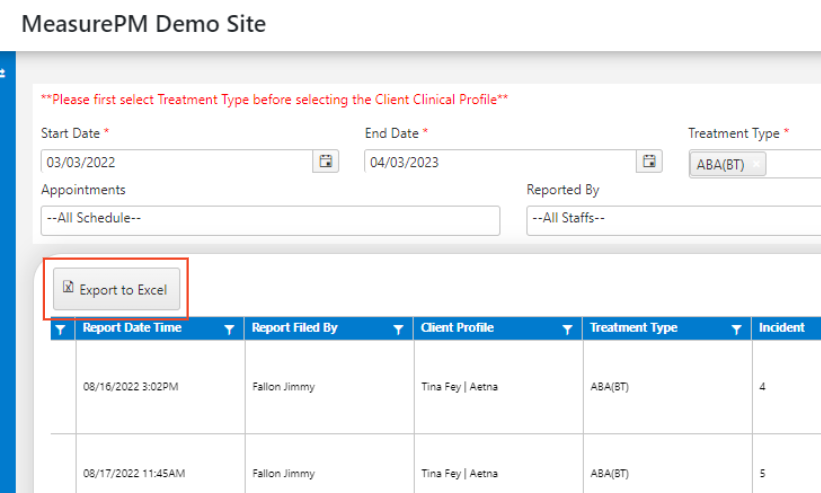Sort by Incident column header
This screenshot has height=493, width=821.
(x=782, y=328)
